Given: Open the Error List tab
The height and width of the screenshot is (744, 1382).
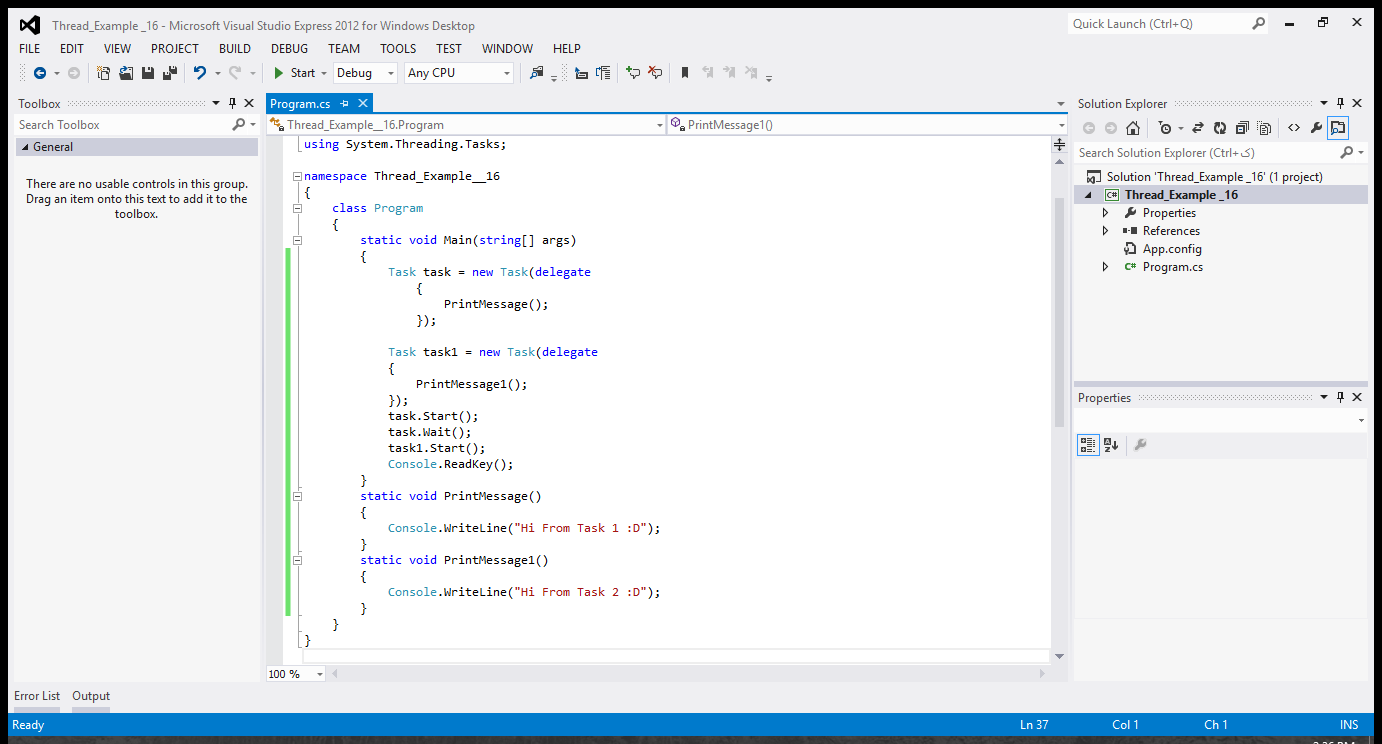Looking at the screenshot, I should pyautogui.click(x=37, y=696).
